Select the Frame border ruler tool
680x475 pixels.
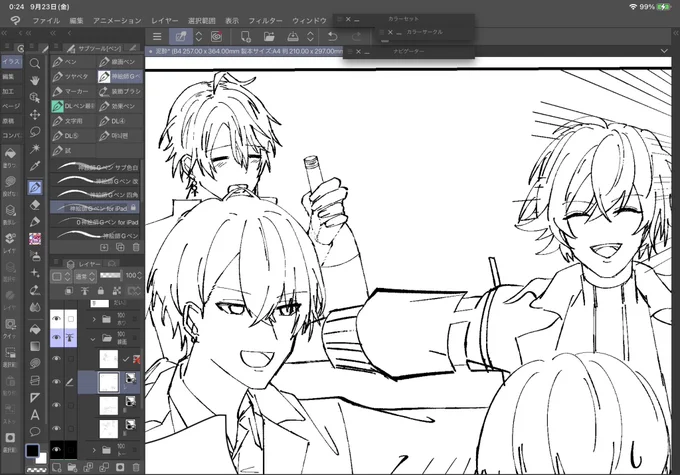pos(35,398)
